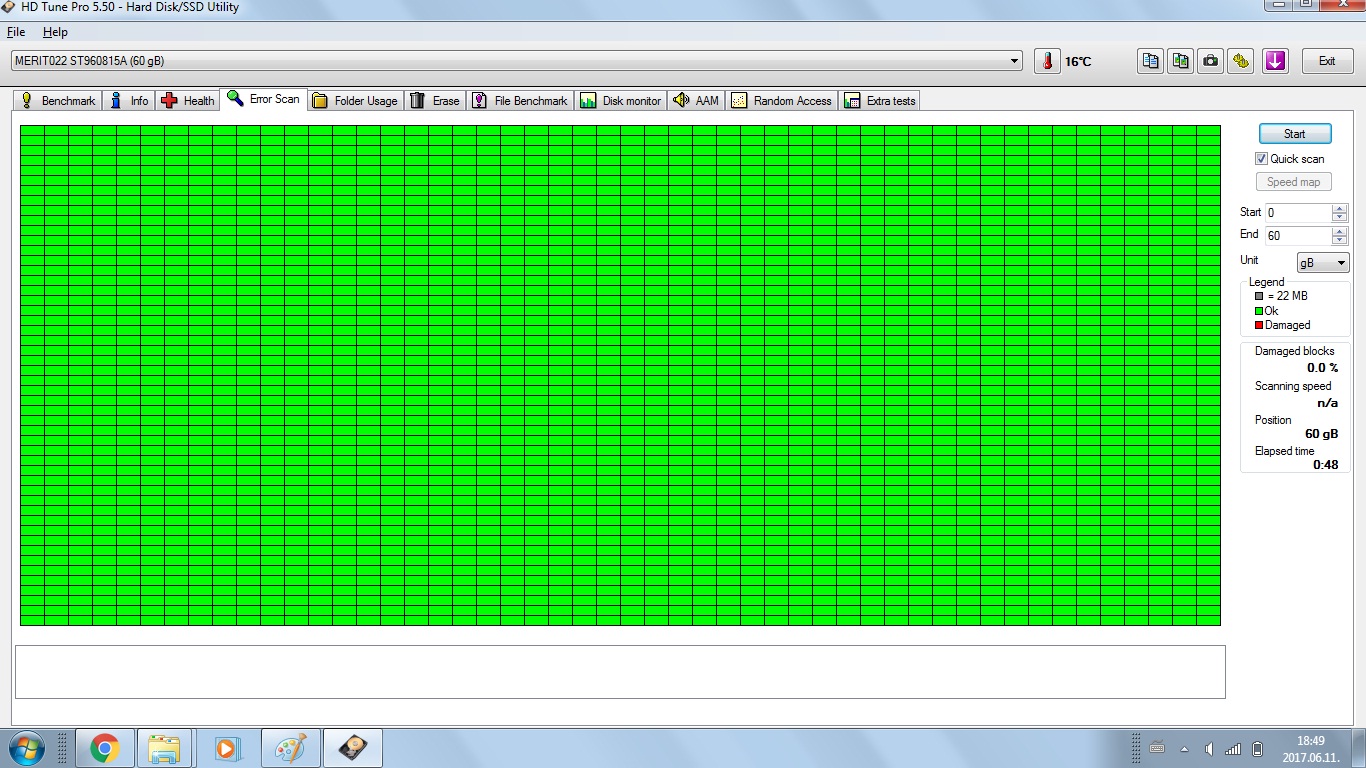Increase the Start value stepper
Image resolution: width=1366 pixels, height=768 pixels.
pyautogui.click(x=1339, y=208)
